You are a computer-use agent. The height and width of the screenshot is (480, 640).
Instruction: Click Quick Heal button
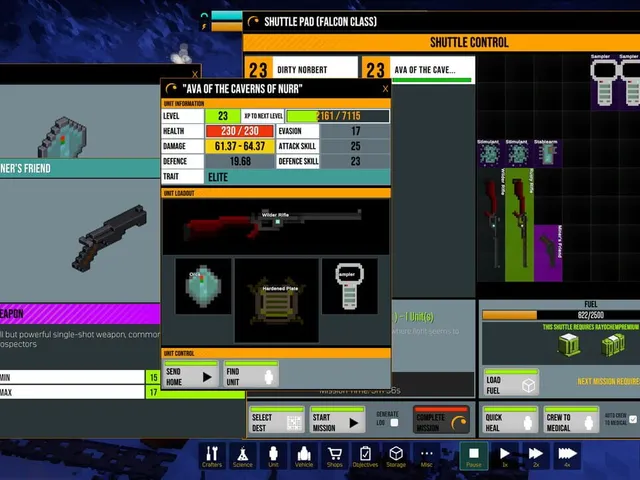click(511, 420)
